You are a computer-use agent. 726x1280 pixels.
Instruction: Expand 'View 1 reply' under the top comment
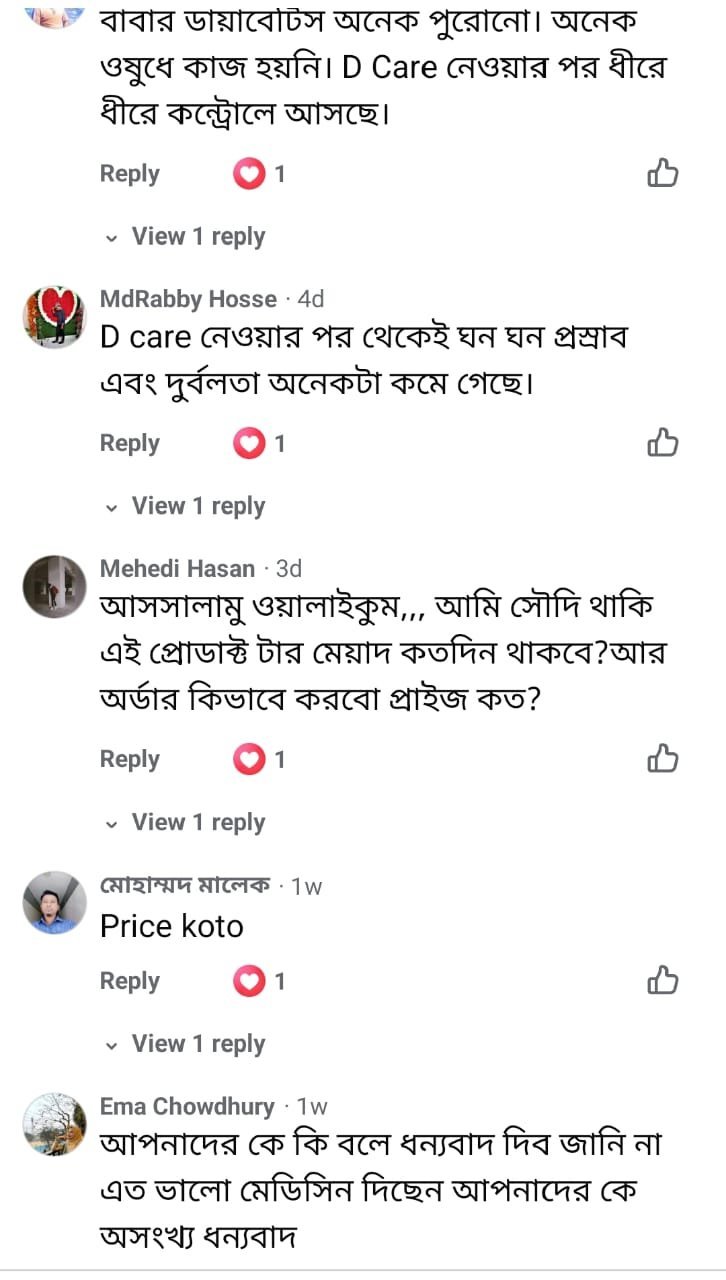(x=198, y=237)
